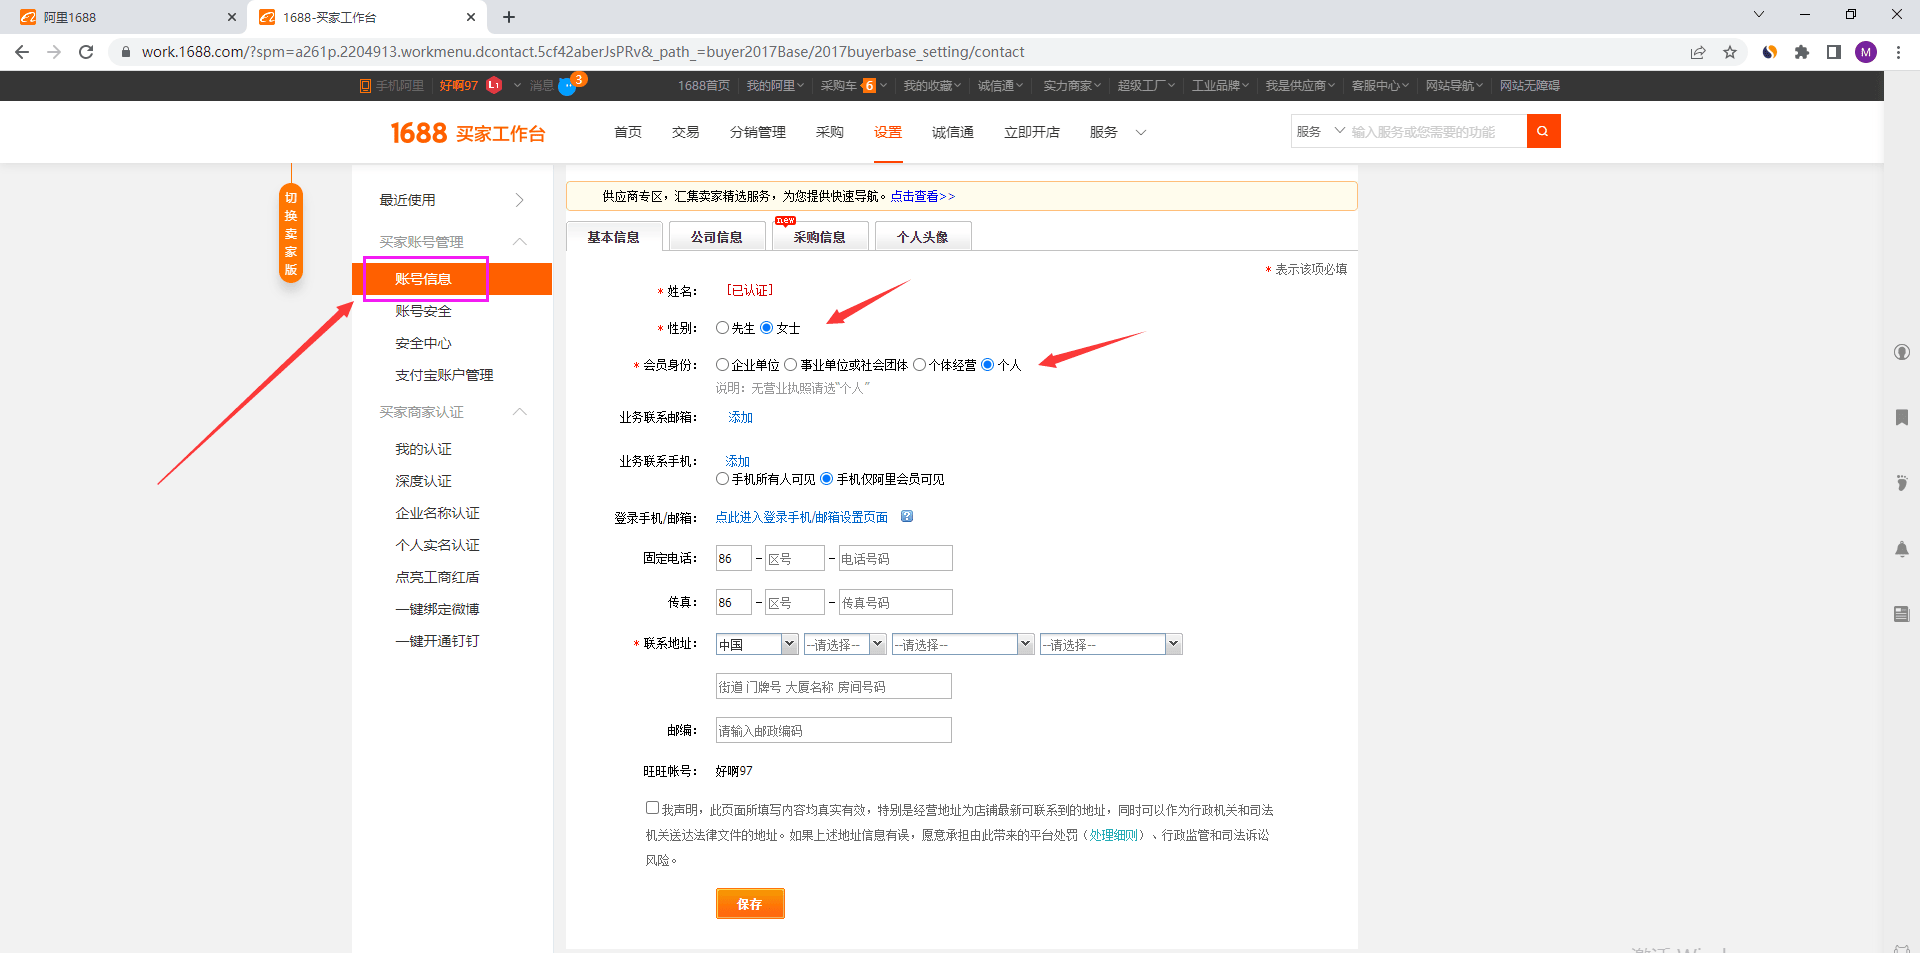Open the 个人头像 tab
The image size is (1920, 953).
tap(922, 237)
